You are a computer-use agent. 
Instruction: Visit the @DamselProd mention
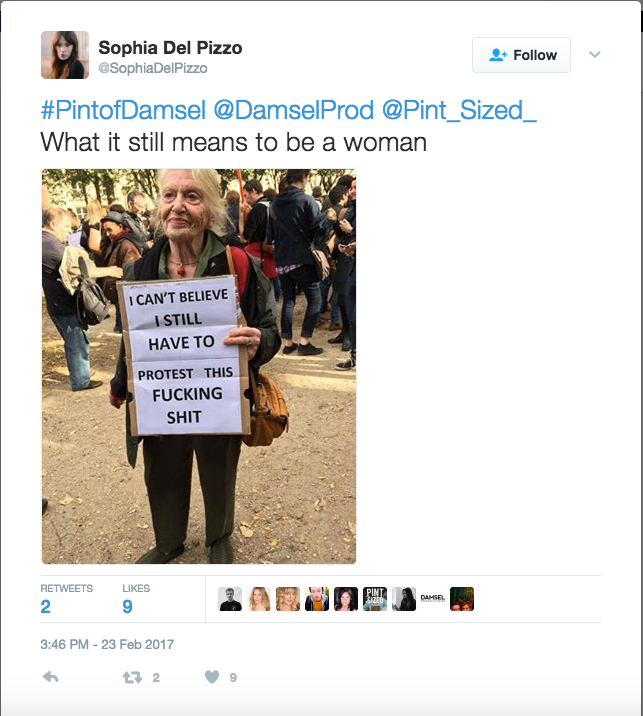tap(294, 110)
